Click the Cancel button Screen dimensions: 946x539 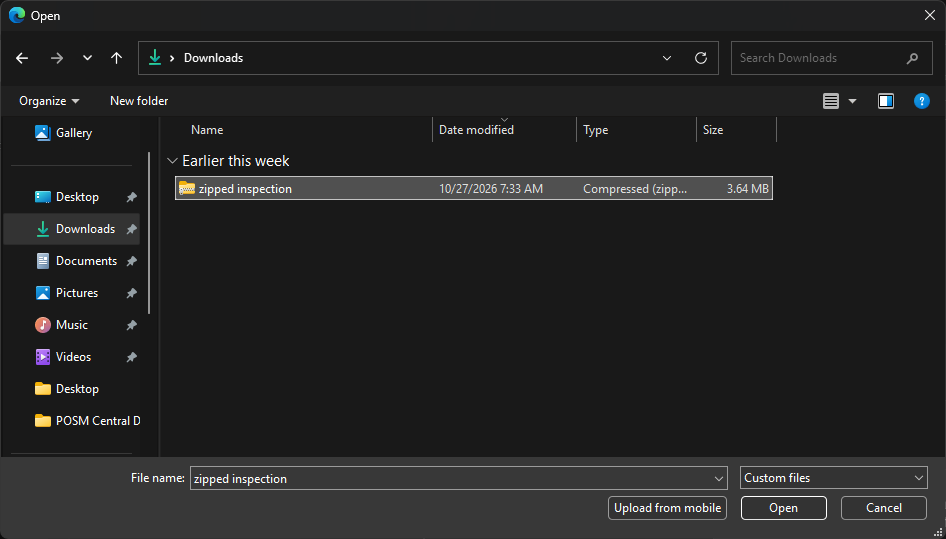(x=884, y=508)
